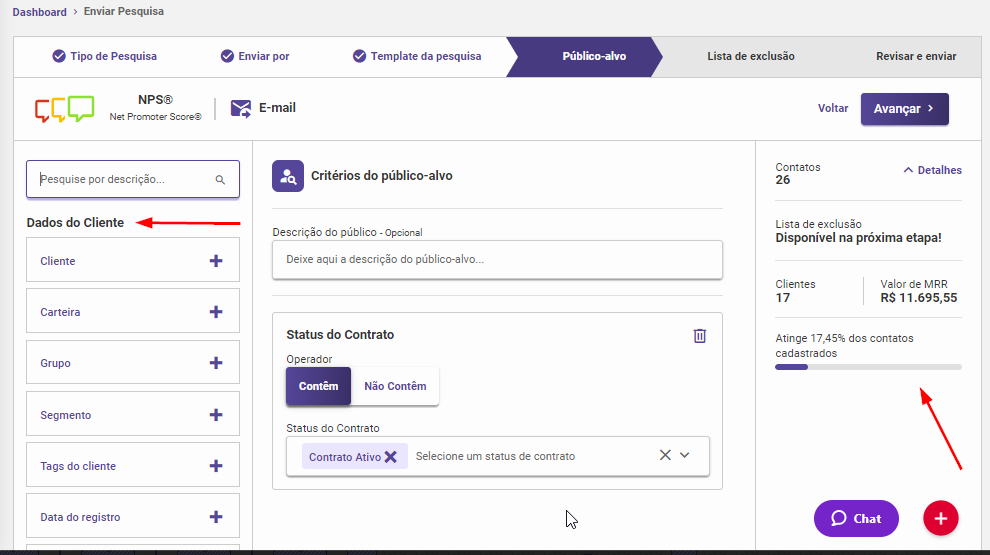This screenshot has width=990, height=555.
Task: Remove the Contrato Ativo tag
Action: coord(391,457)
